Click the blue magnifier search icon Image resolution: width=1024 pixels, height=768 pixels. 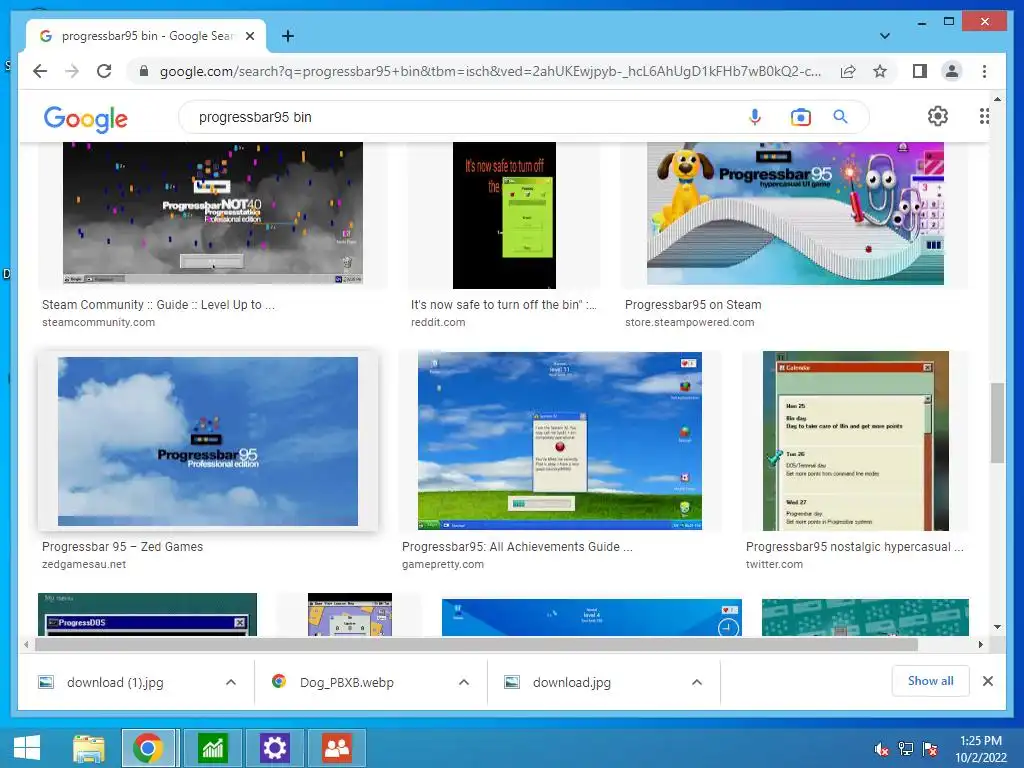point(840,117)
